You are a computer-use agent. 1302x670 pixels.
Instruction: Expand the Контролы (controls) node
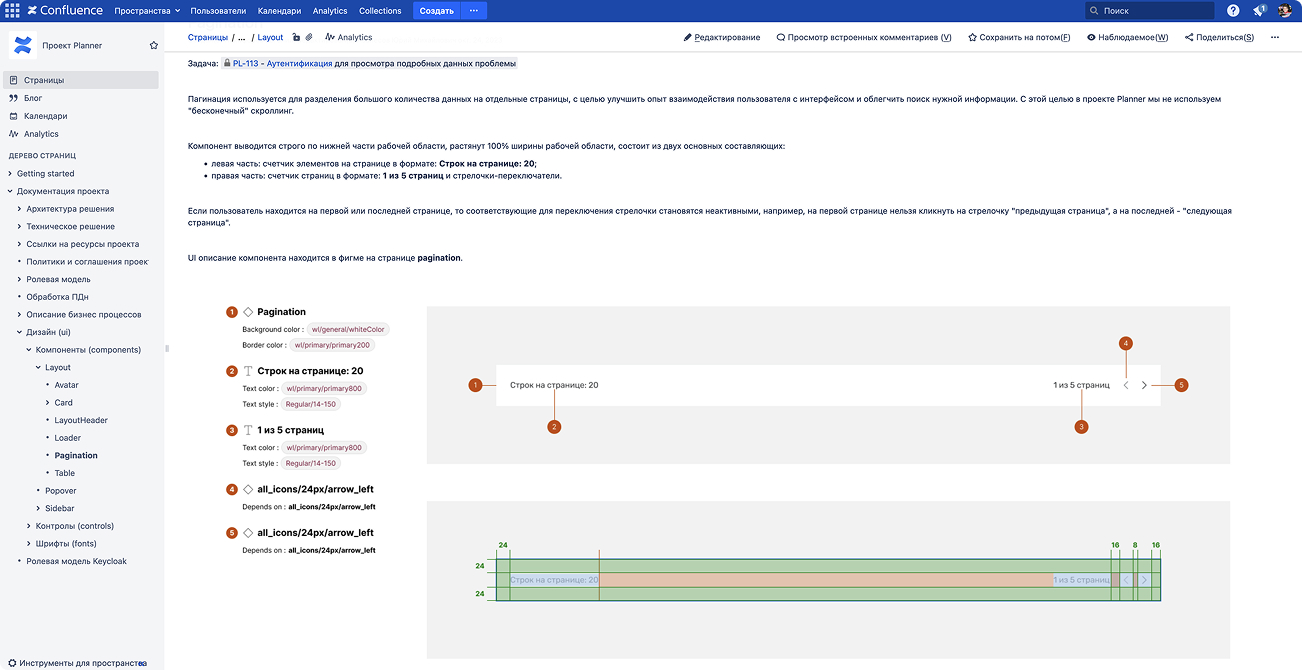(29, 526)
